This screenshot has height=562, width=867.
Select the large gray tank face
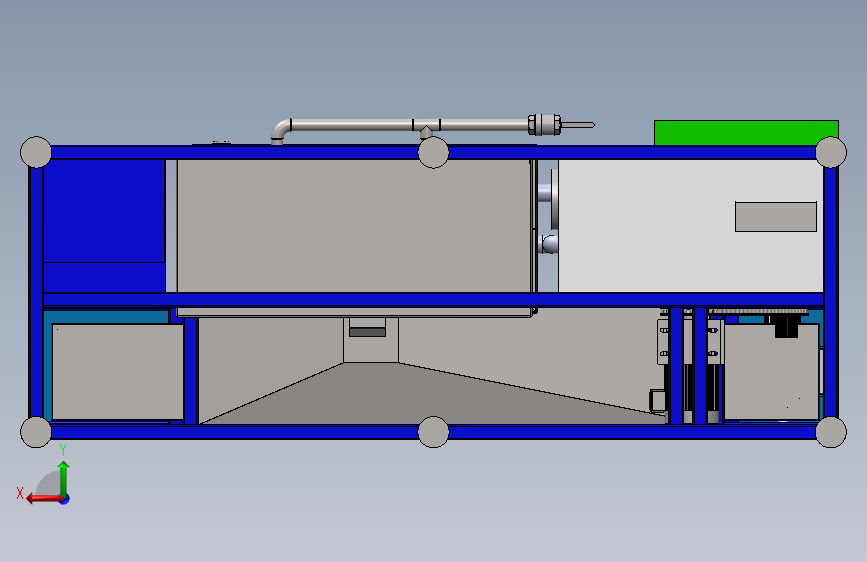point(354,226)
